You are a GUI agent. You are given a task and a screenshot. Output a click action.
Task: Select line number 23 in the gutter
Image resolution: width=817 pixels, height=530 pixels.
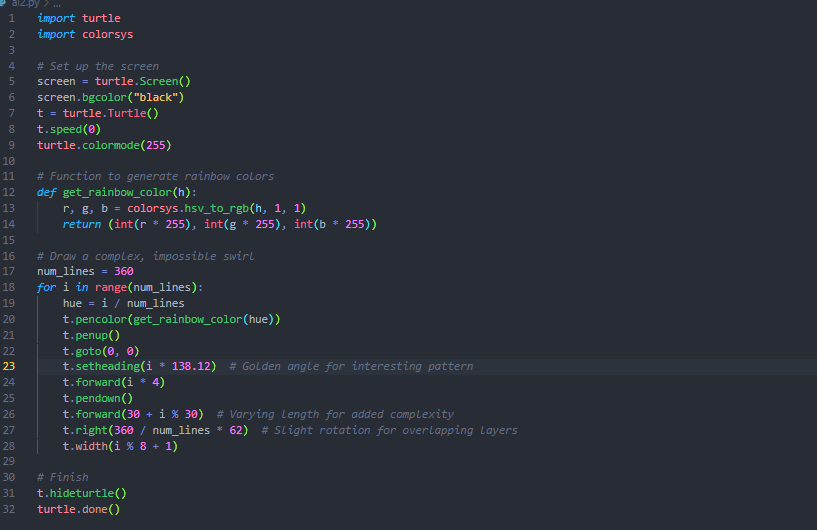click(9, 367)
